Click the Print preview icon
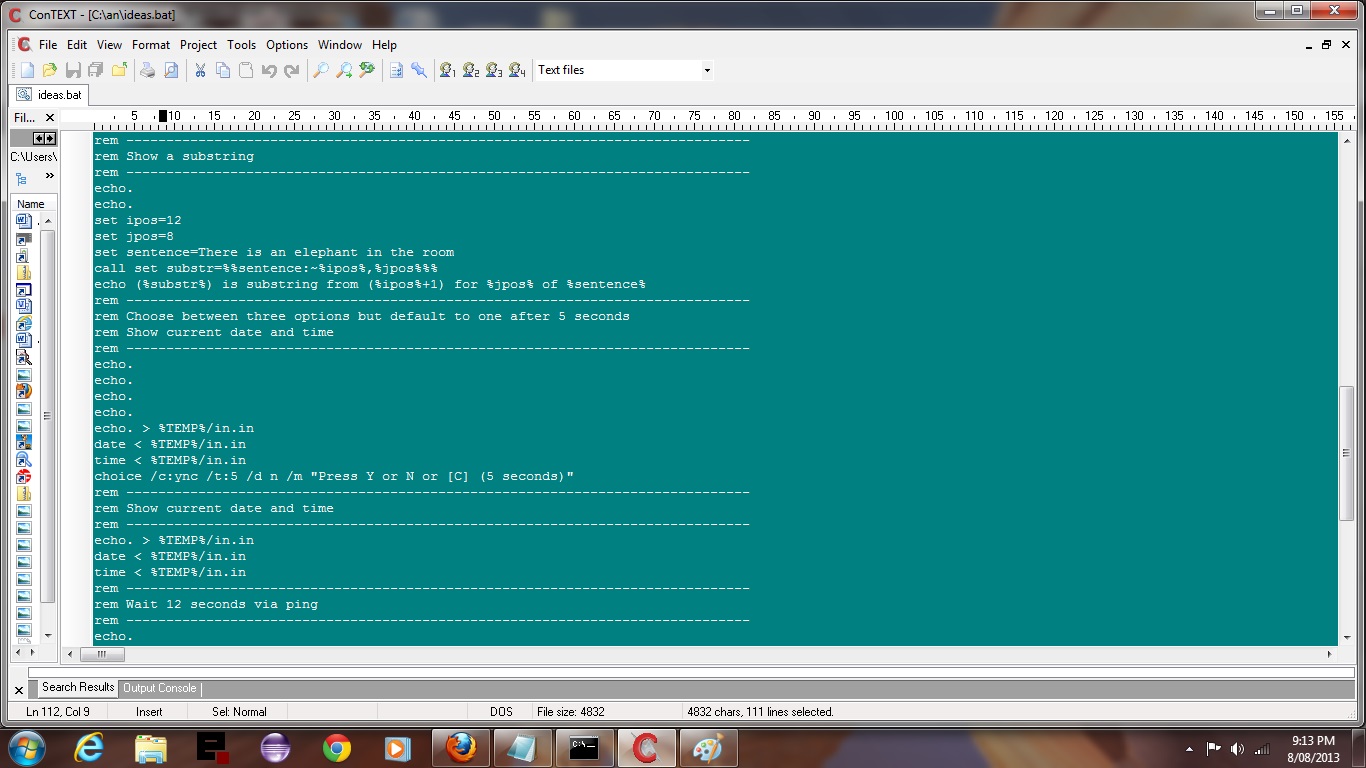Screen dimensions: 1366x768 coord(171,70)
